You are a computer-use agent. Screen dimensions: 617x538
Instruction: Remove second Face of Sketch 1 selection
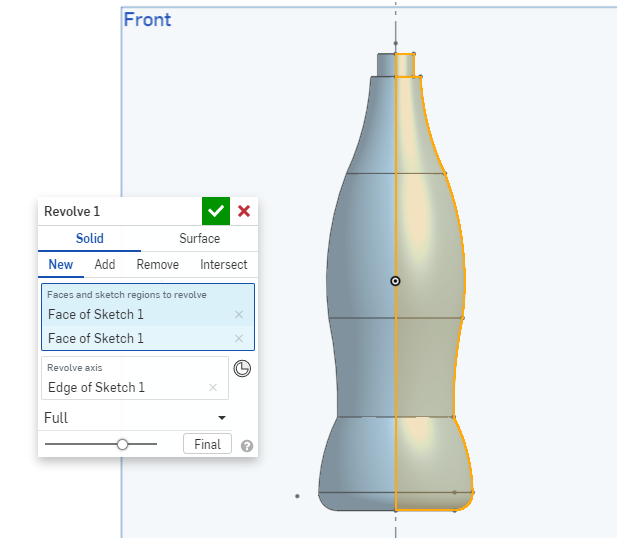click(238, 338)
